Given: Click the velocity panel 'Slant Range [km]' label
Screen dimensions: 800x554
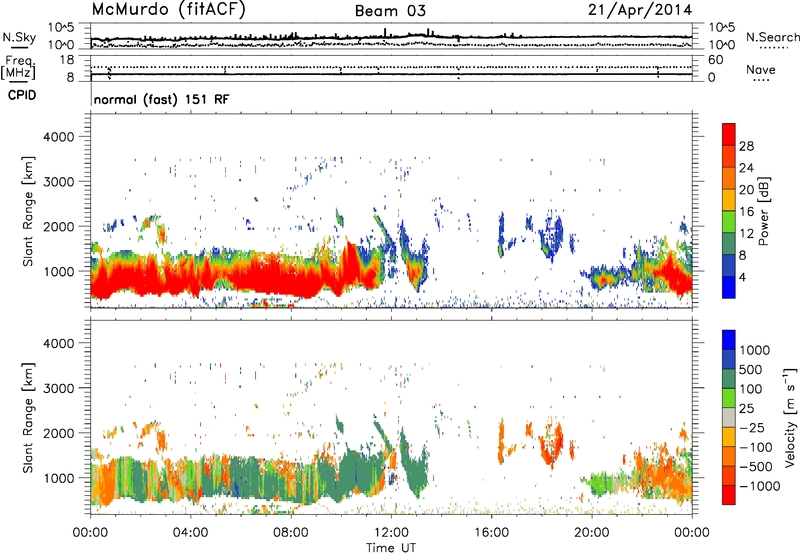Looking at the screenshot, I should pos(28,417).
